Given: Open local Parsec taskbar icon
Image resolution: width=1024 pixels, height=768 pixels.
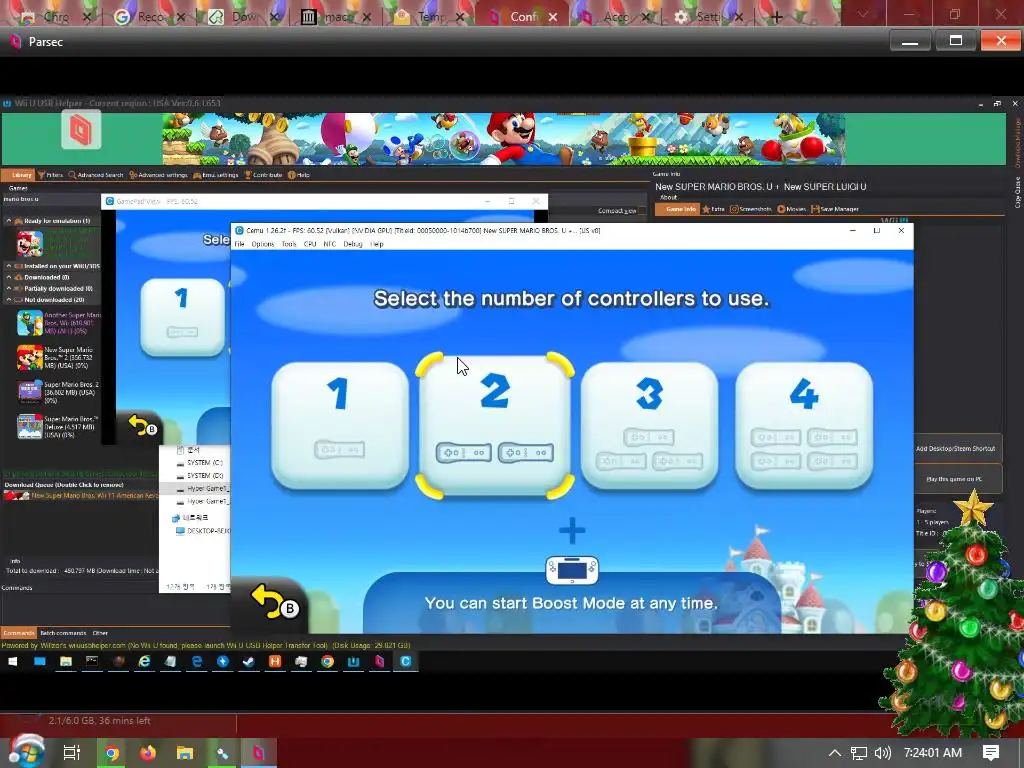Looking at the screenshot, I should pyautogui.click(x=259, y=753).
